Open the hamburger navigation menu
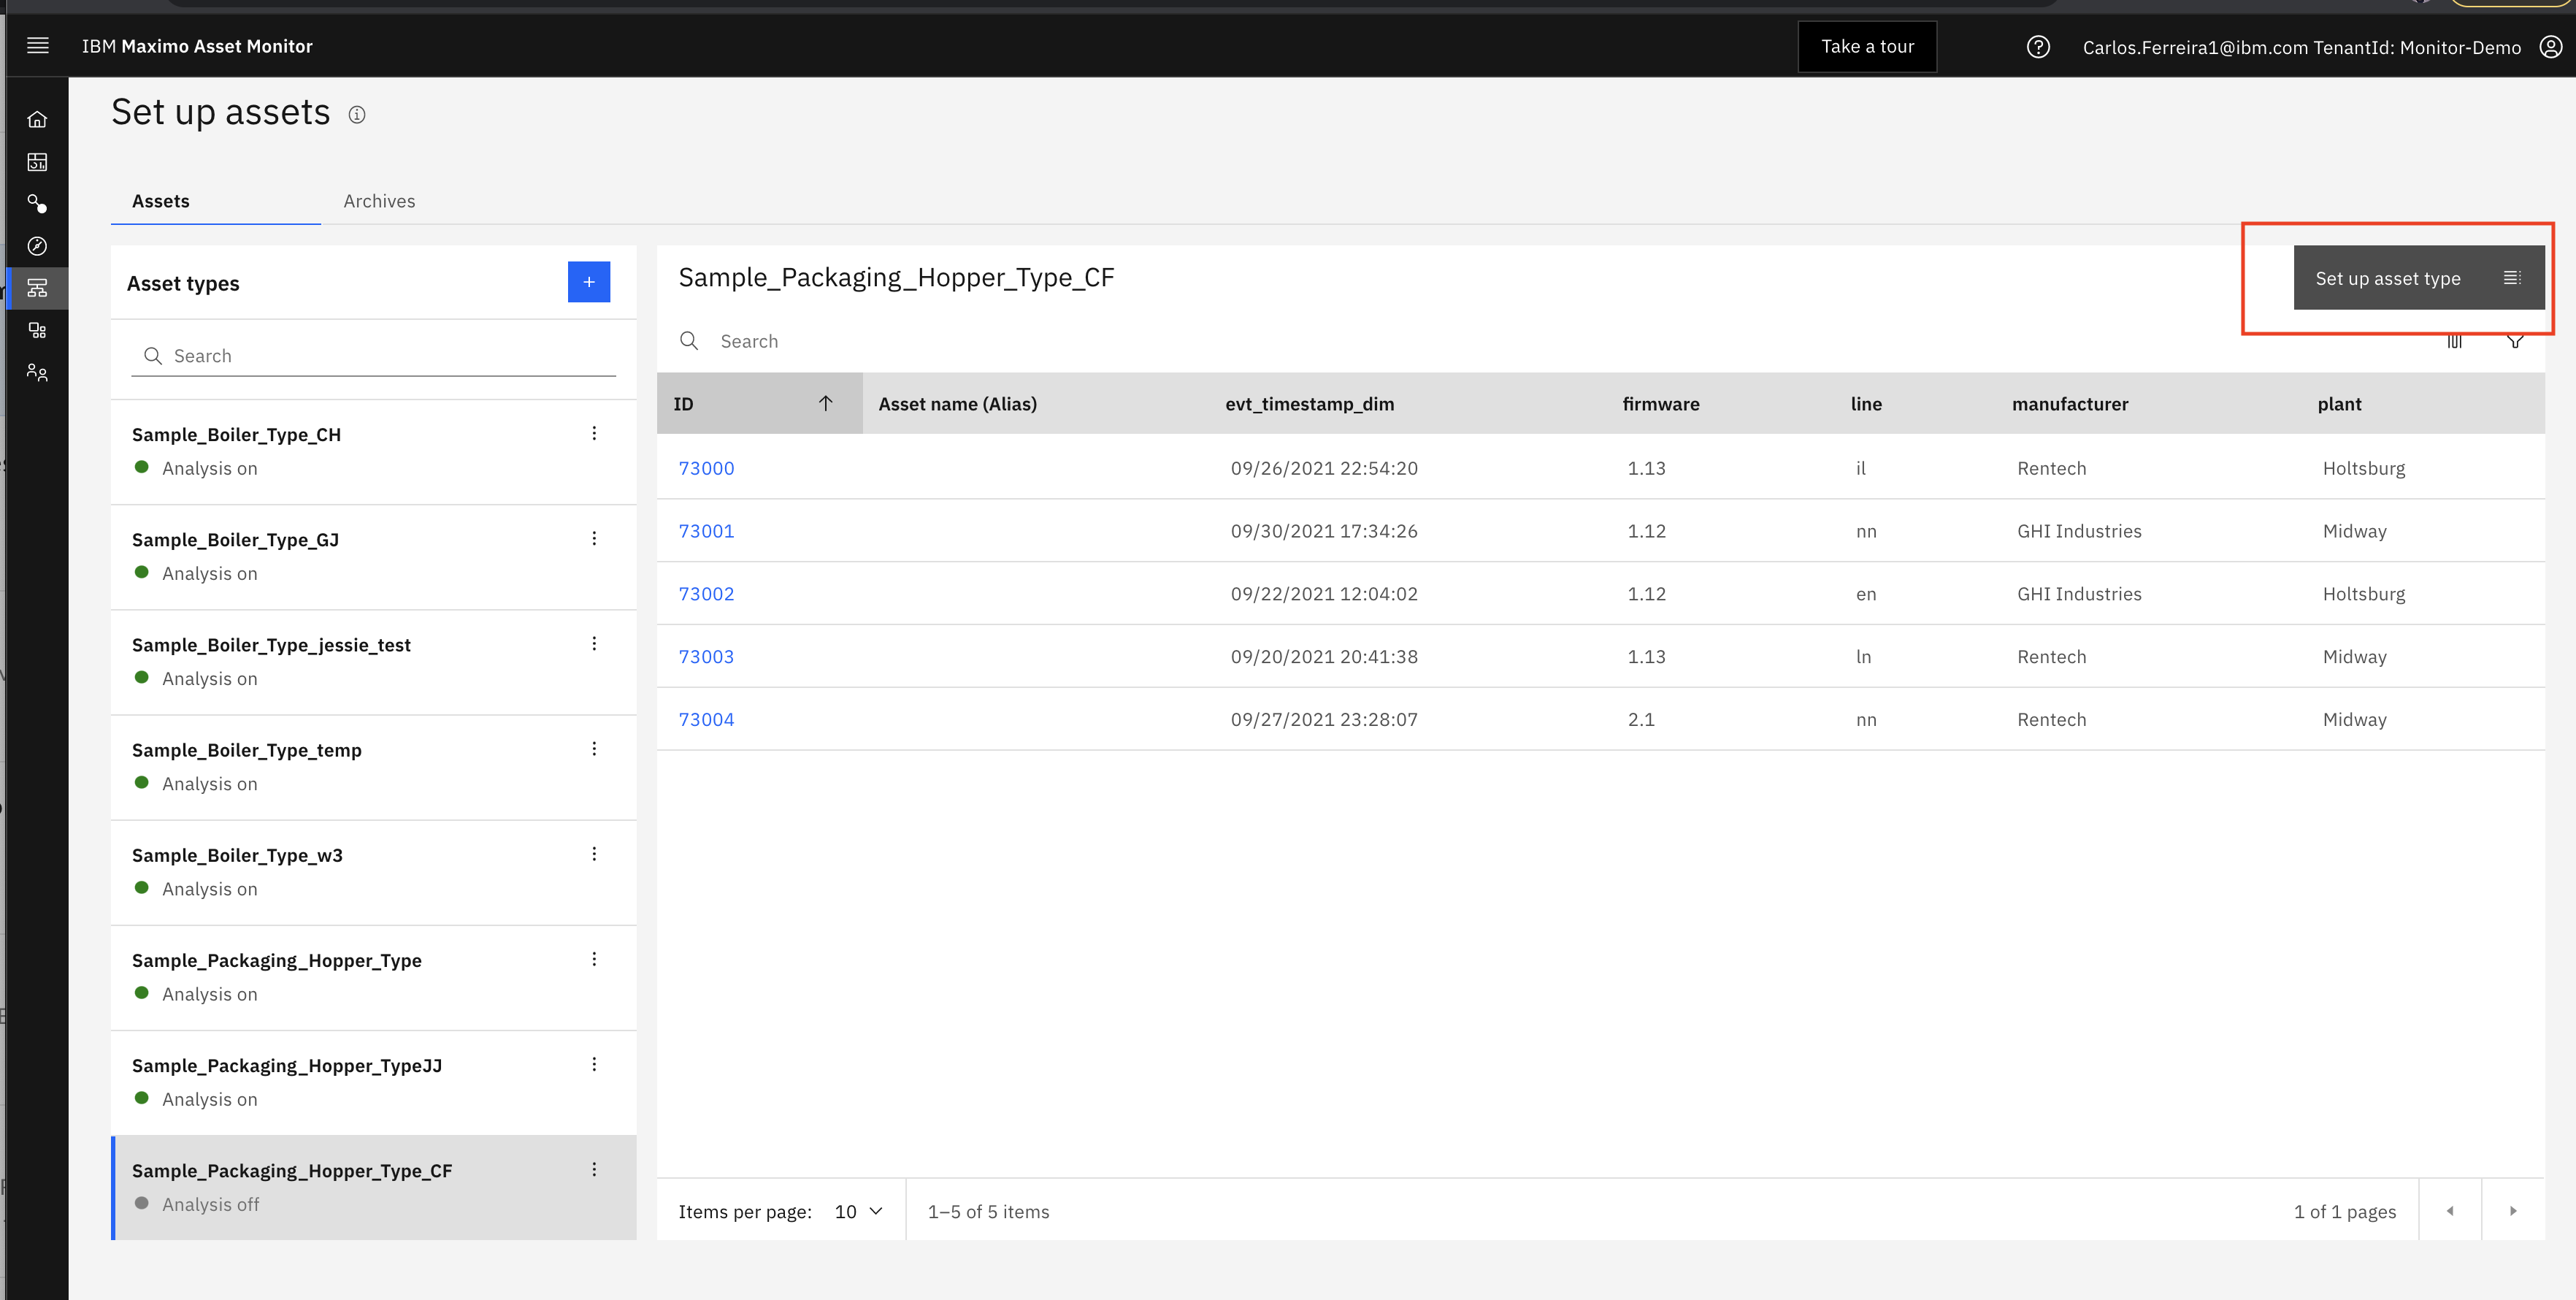 (x=38, y=46)
